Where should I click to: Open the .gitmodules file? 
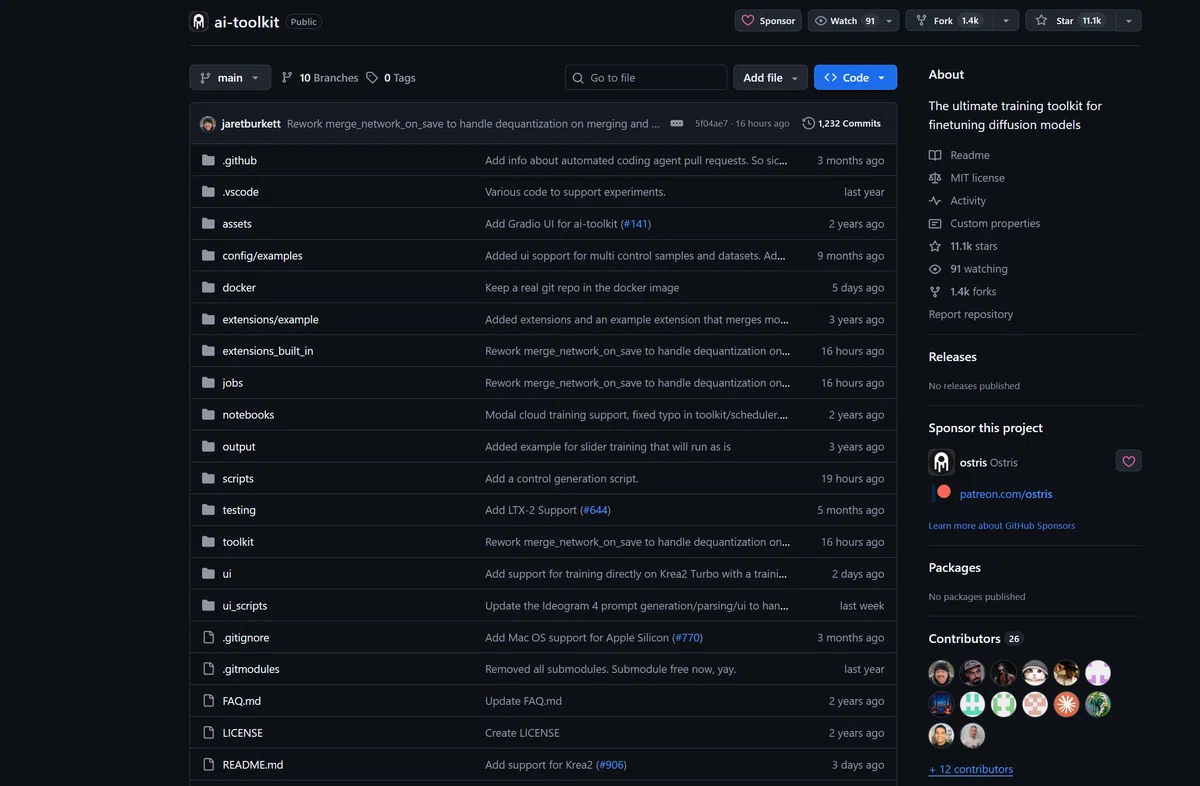[251, 669]
